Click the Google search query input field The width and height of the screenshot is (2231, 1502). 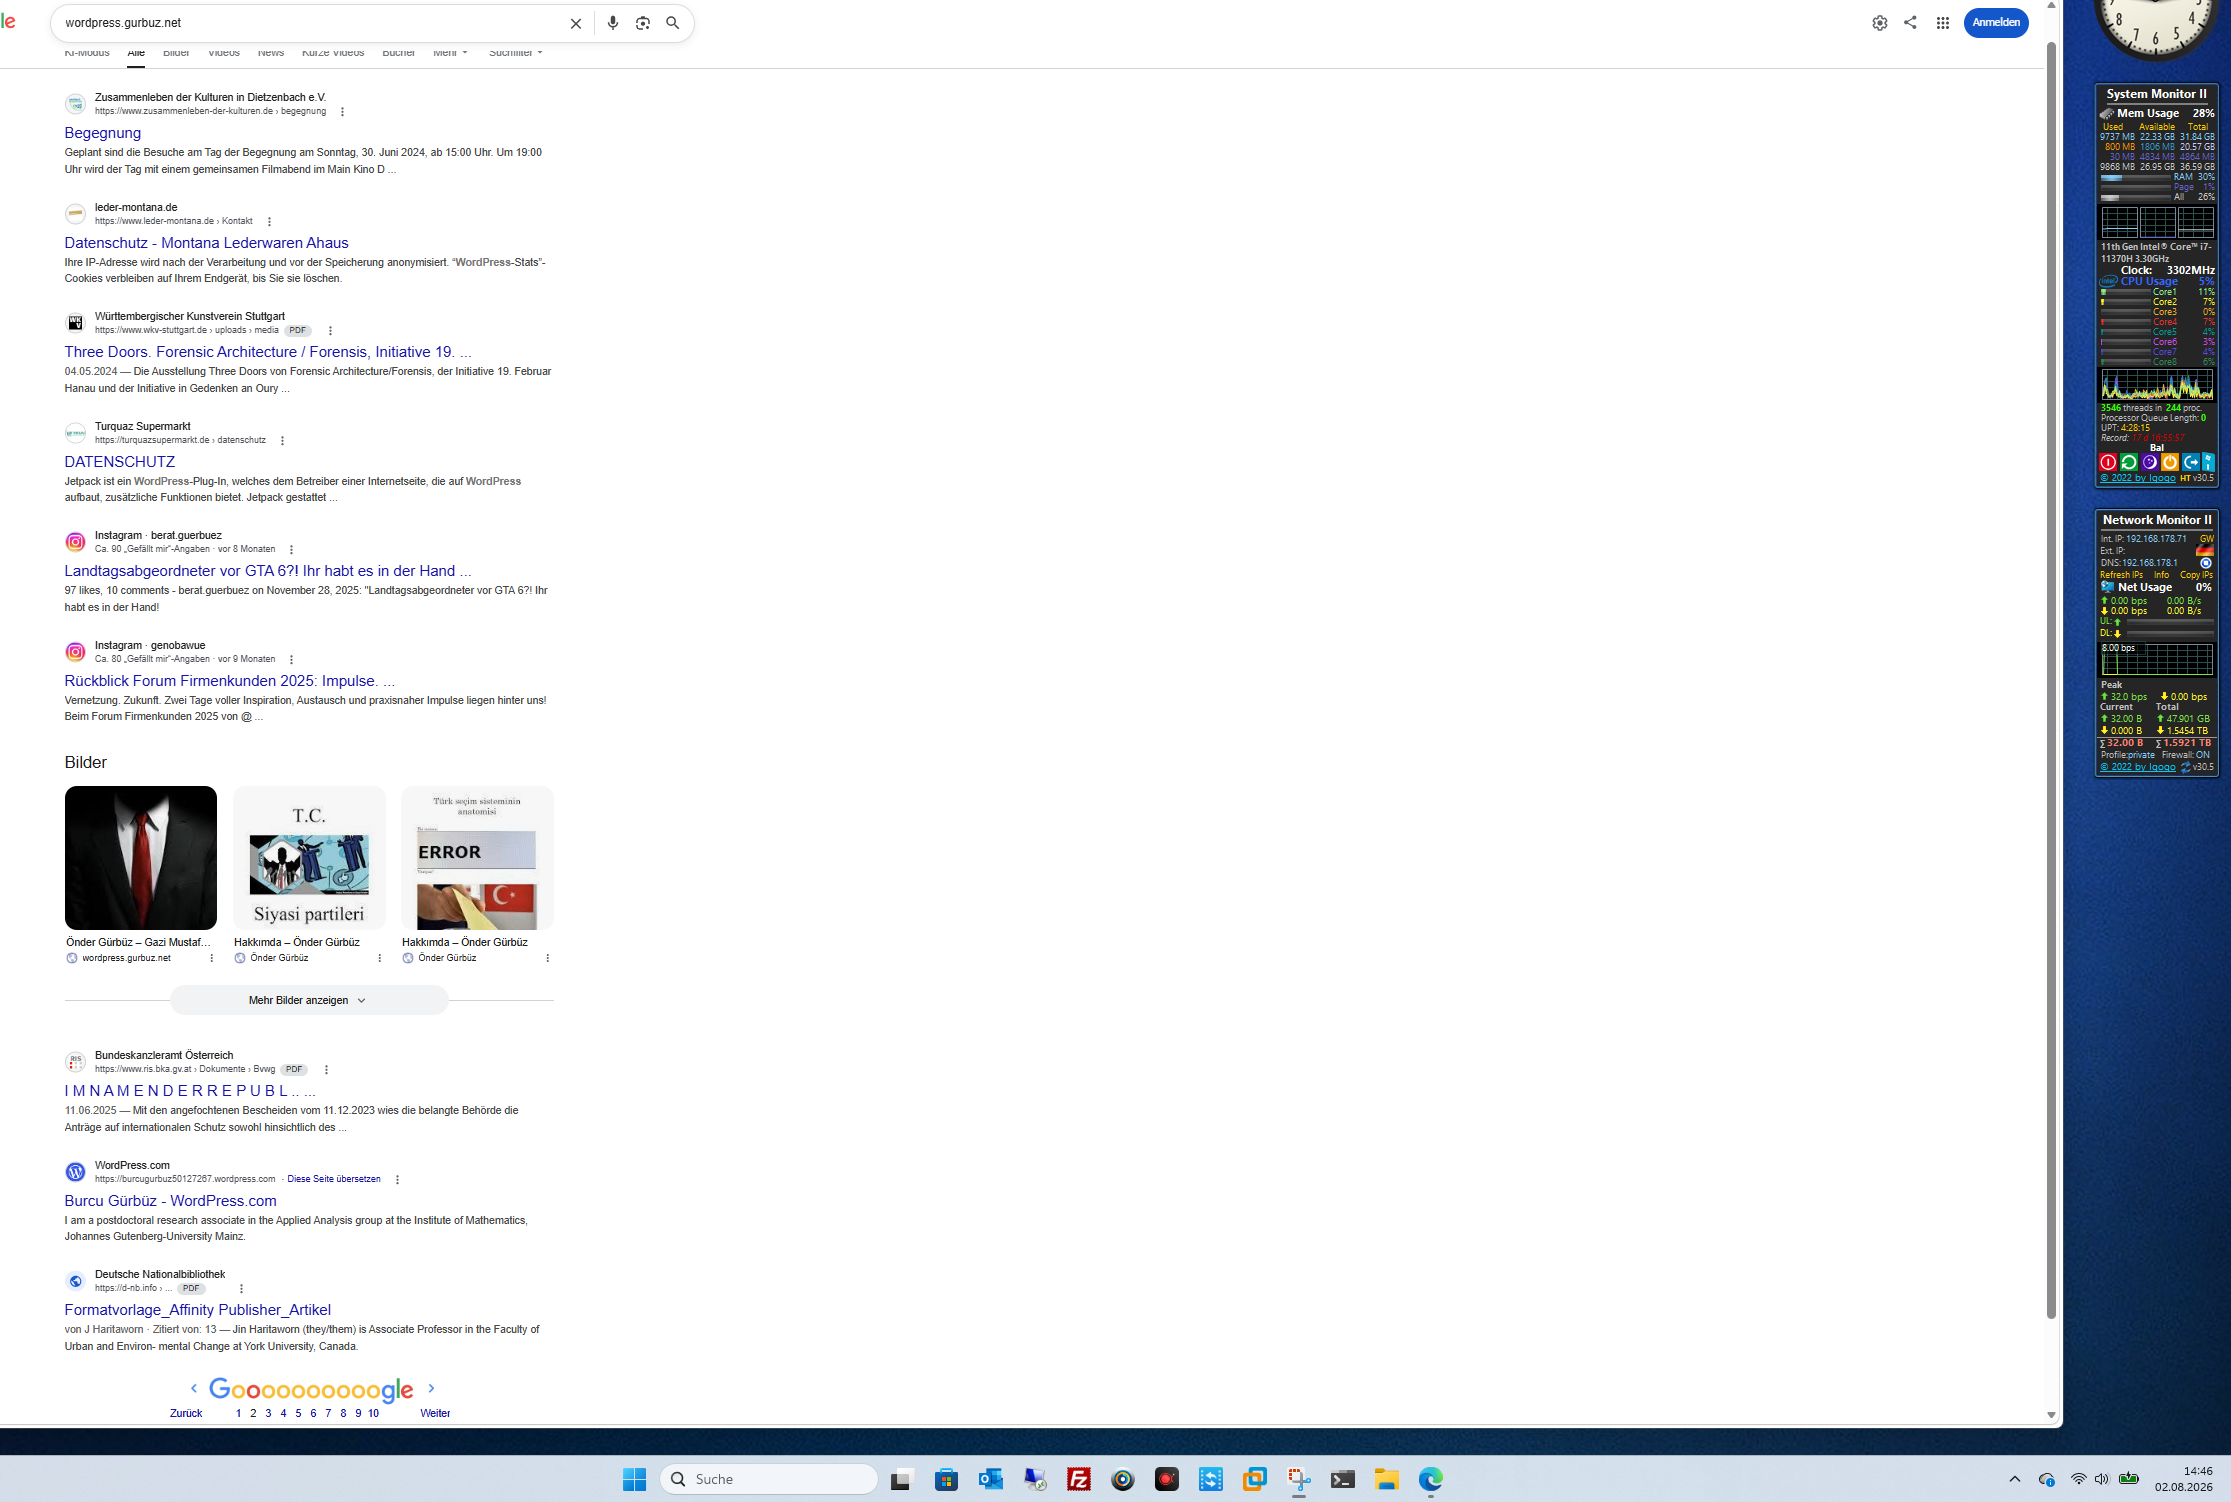[x=310, y=23]
